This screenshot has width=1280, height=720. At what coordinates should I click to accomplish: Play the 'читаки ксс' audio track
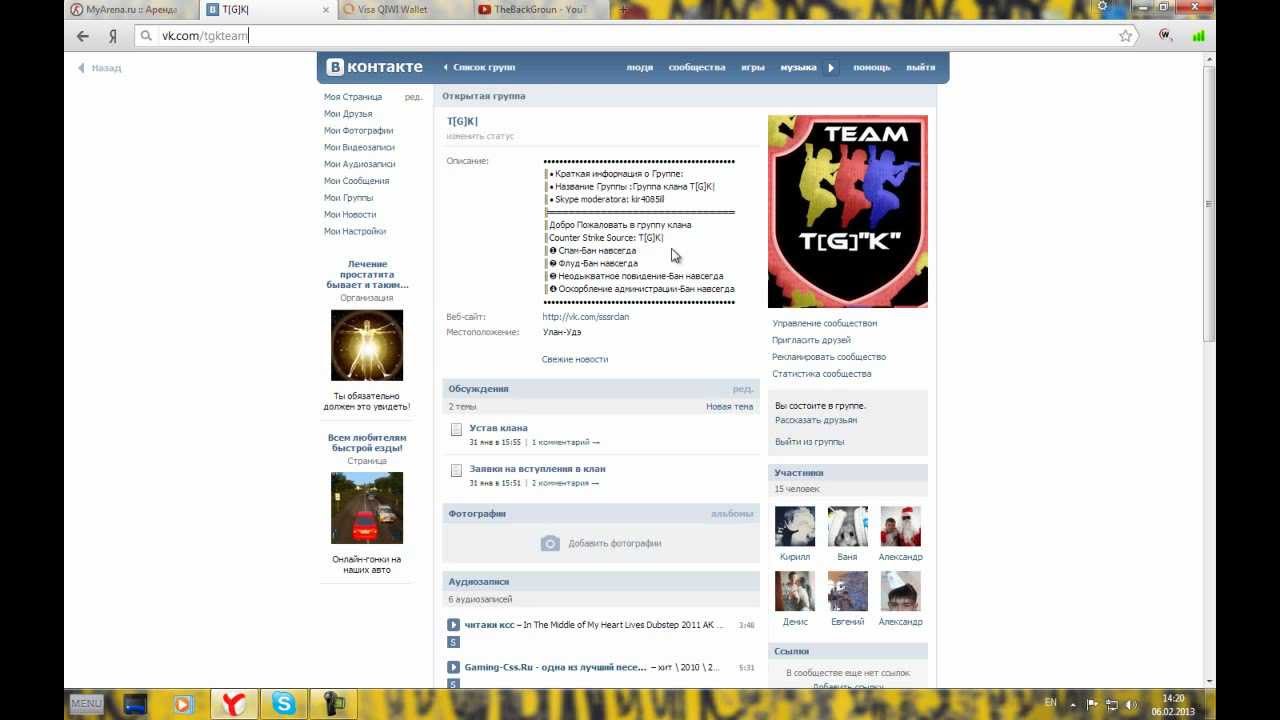click(453, 625)
